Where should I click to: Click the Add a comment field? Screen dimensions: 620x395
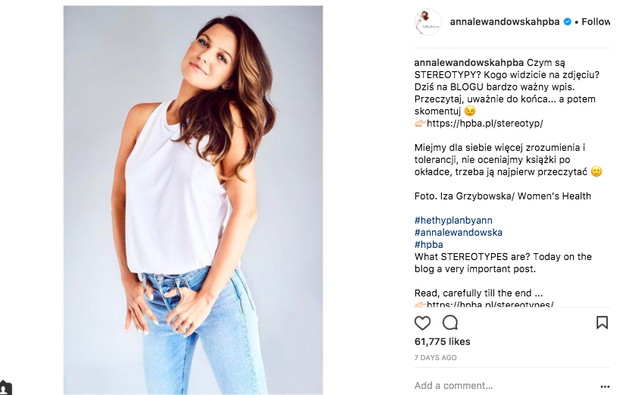504,386
